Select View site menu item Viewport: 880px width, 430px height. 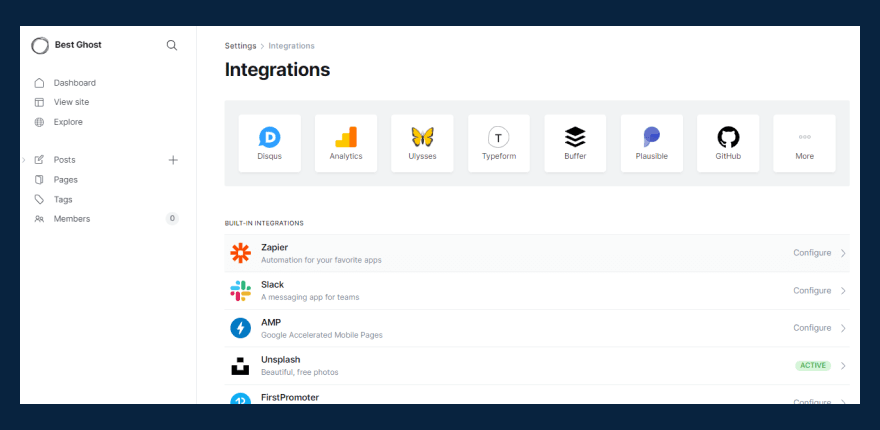point(71,102)
